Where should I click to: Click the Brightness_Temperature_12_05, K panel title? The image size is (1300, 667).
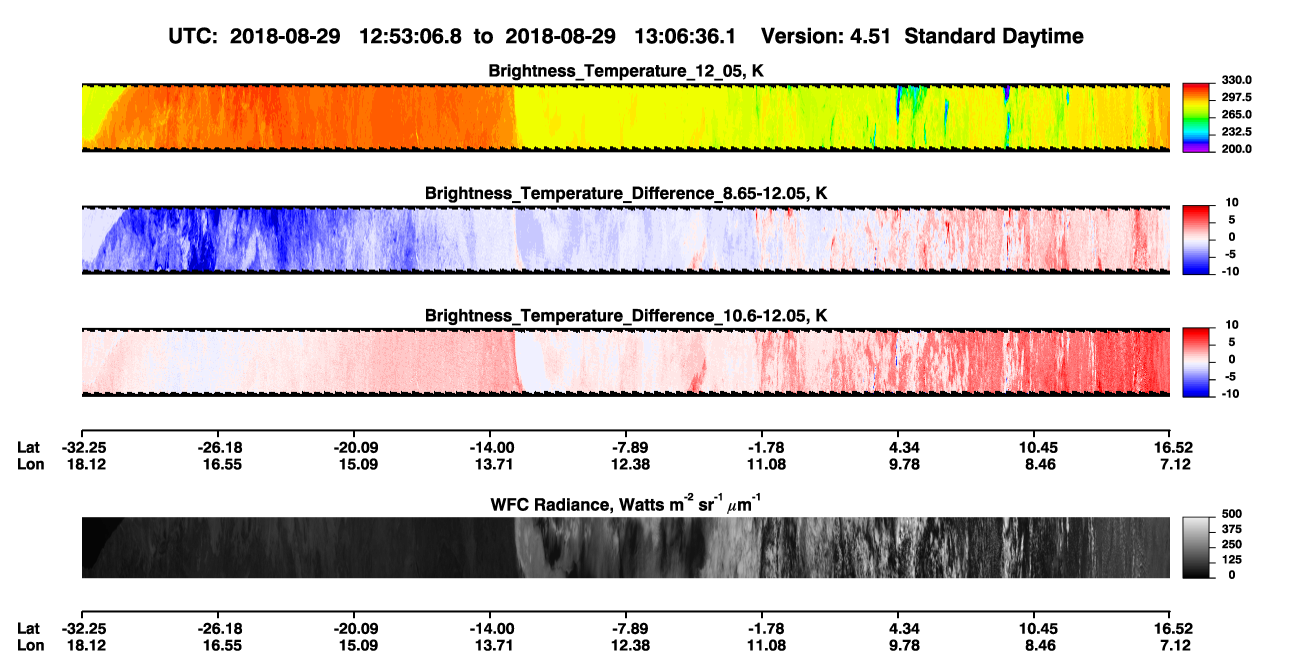(626, 70)
